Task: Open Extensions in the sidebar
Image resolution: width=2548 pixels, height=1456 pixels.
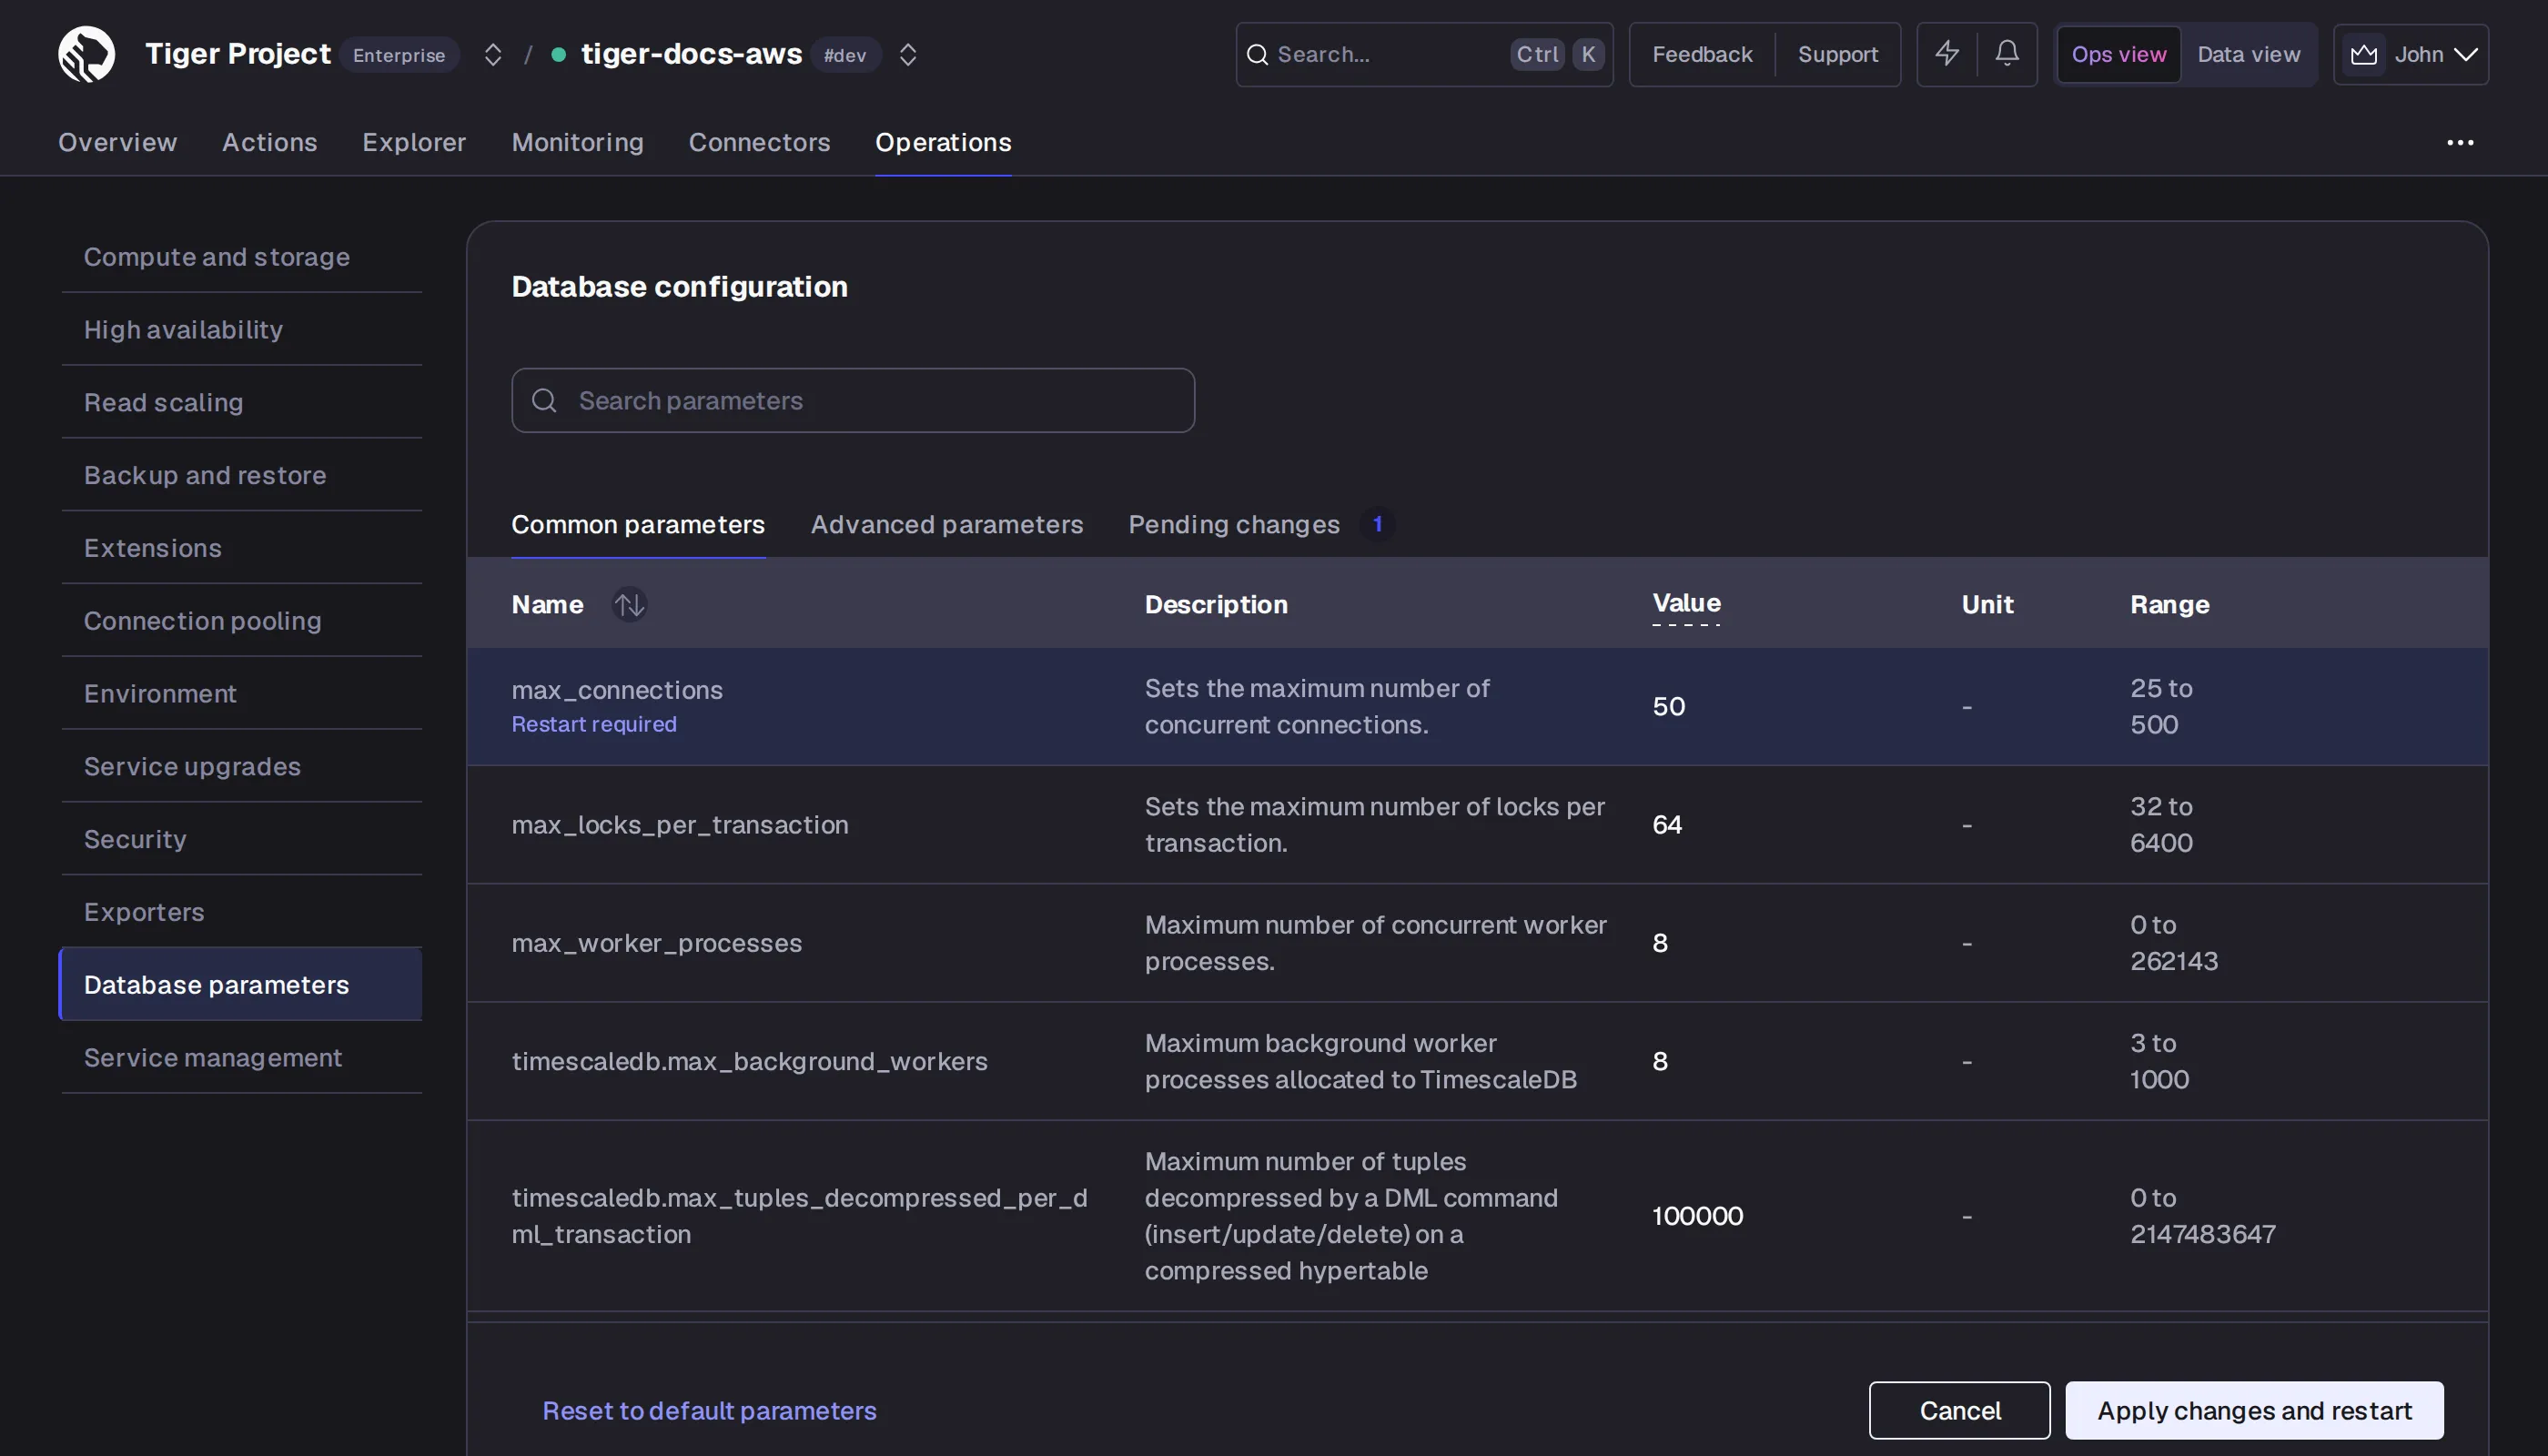Action: point(241,548)
